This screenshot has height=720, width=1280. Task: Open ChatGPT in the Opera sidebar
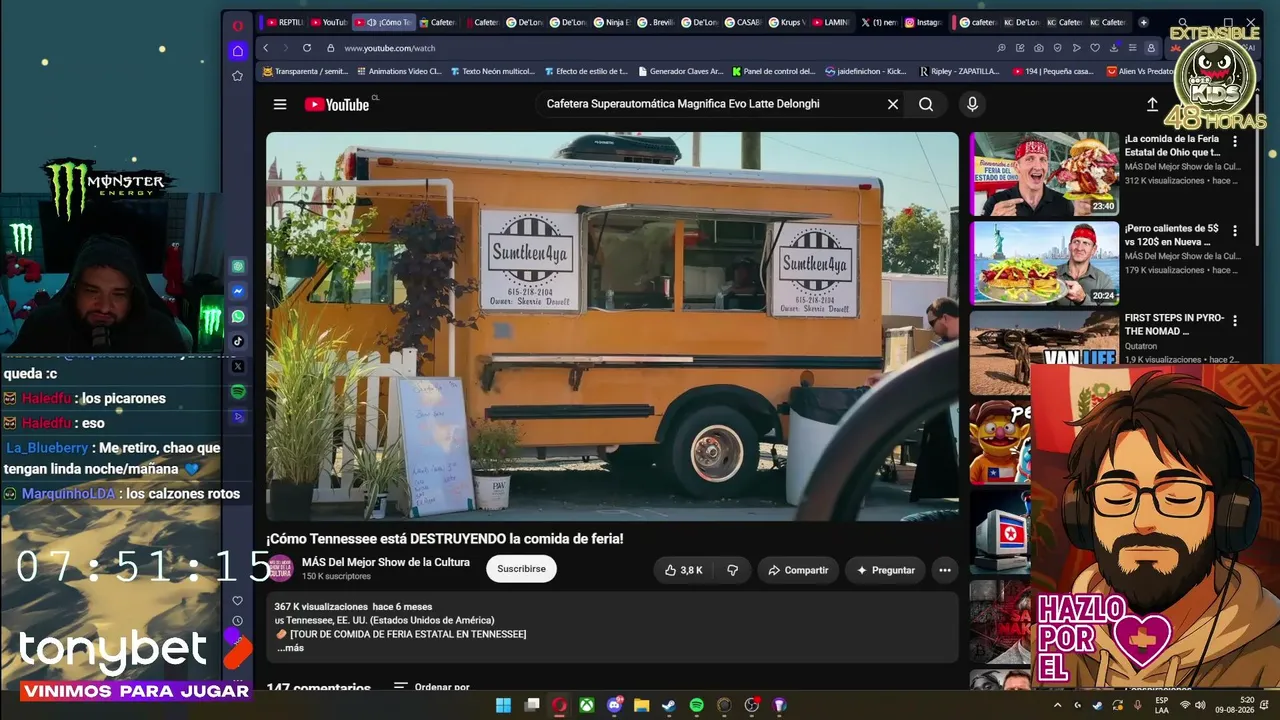click(x=238, y=267)
